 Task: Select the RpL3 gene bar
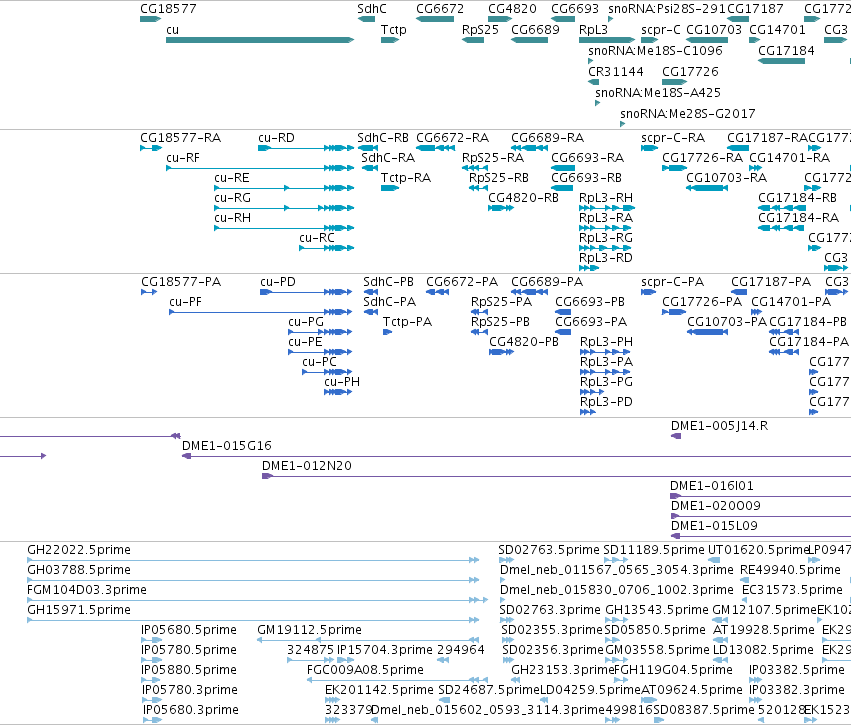click(x=607, y=40)
